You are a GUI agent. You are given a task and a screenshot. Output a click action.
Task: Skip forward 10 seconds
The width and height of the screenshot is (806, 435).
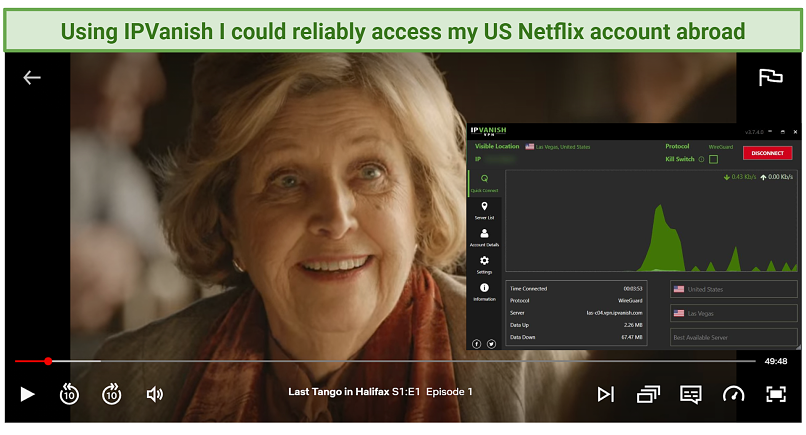[112, 394]
